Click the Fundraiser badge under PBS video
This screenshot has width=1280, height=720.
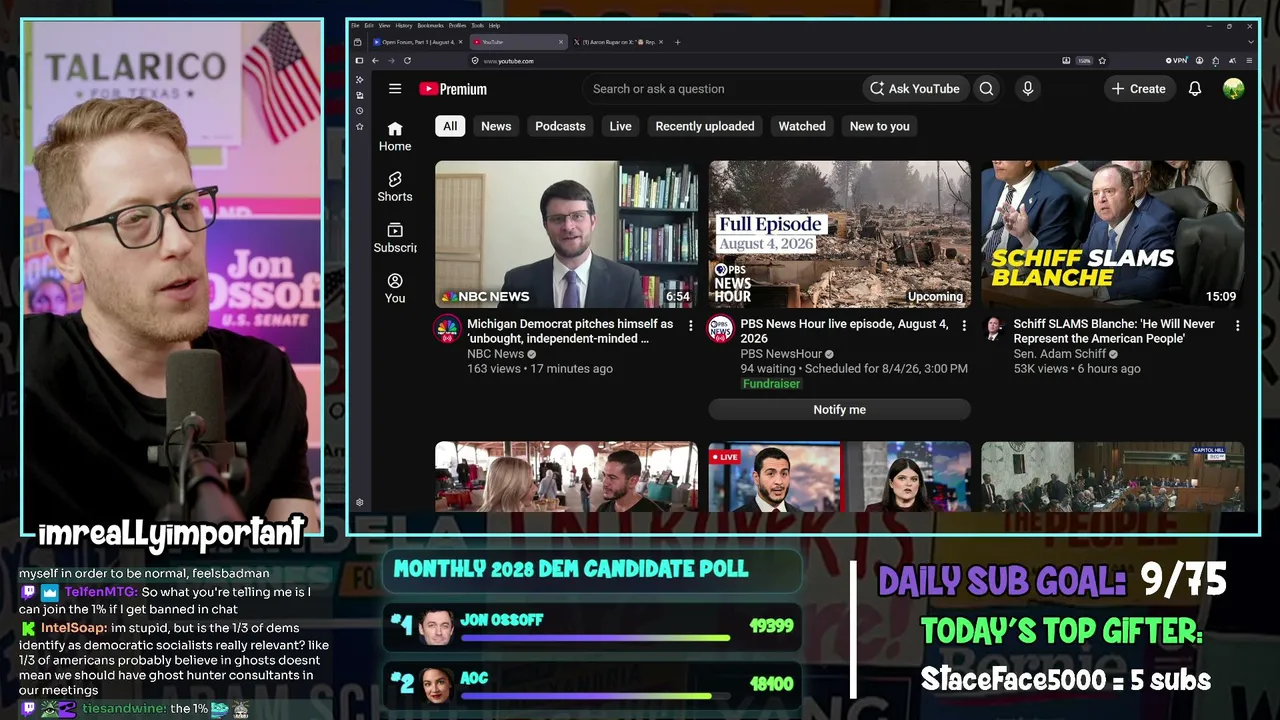tap(771, 384)
